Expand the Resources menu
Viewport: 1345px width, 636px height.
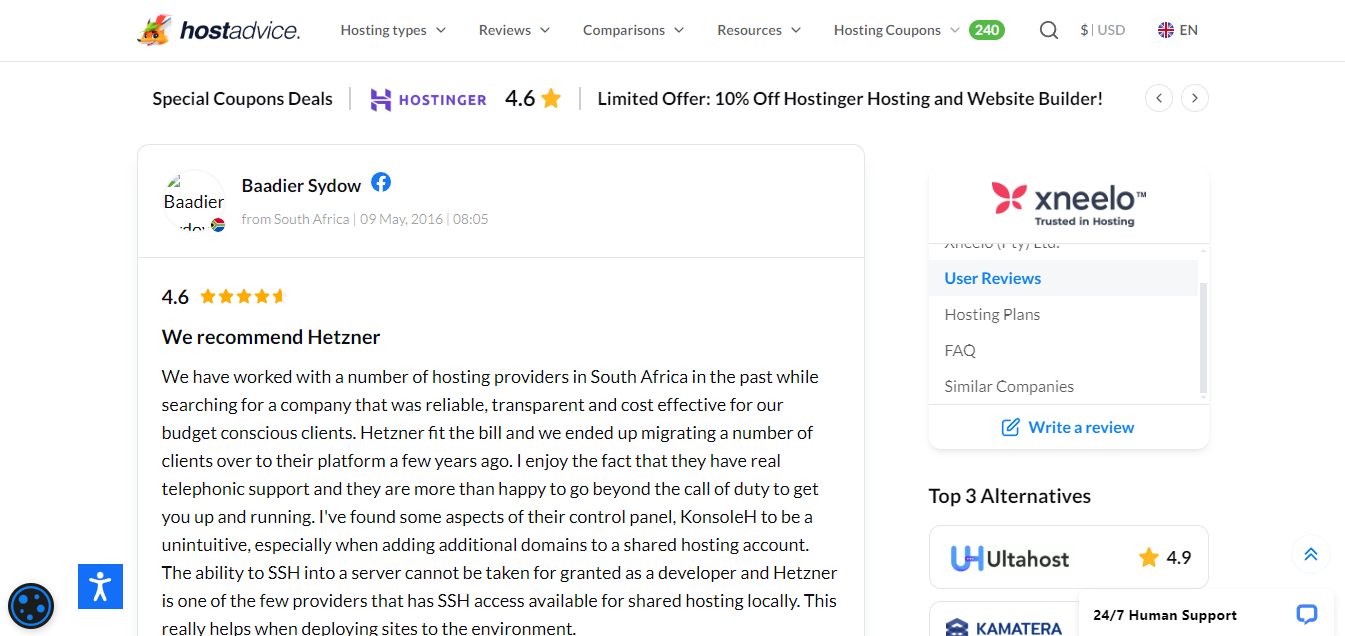[x=759, y=30]
